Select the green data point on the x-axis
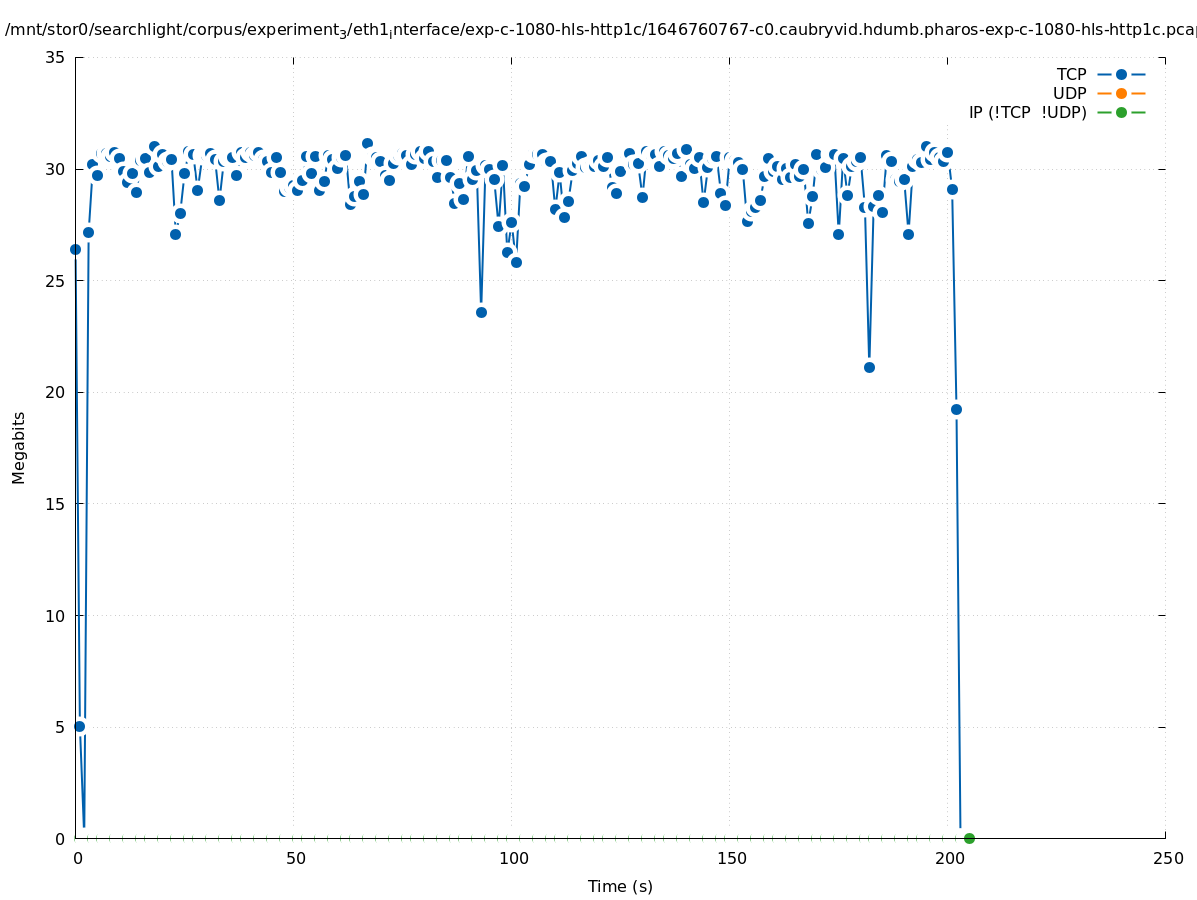The image size is (1197, 900). point(969,838)
